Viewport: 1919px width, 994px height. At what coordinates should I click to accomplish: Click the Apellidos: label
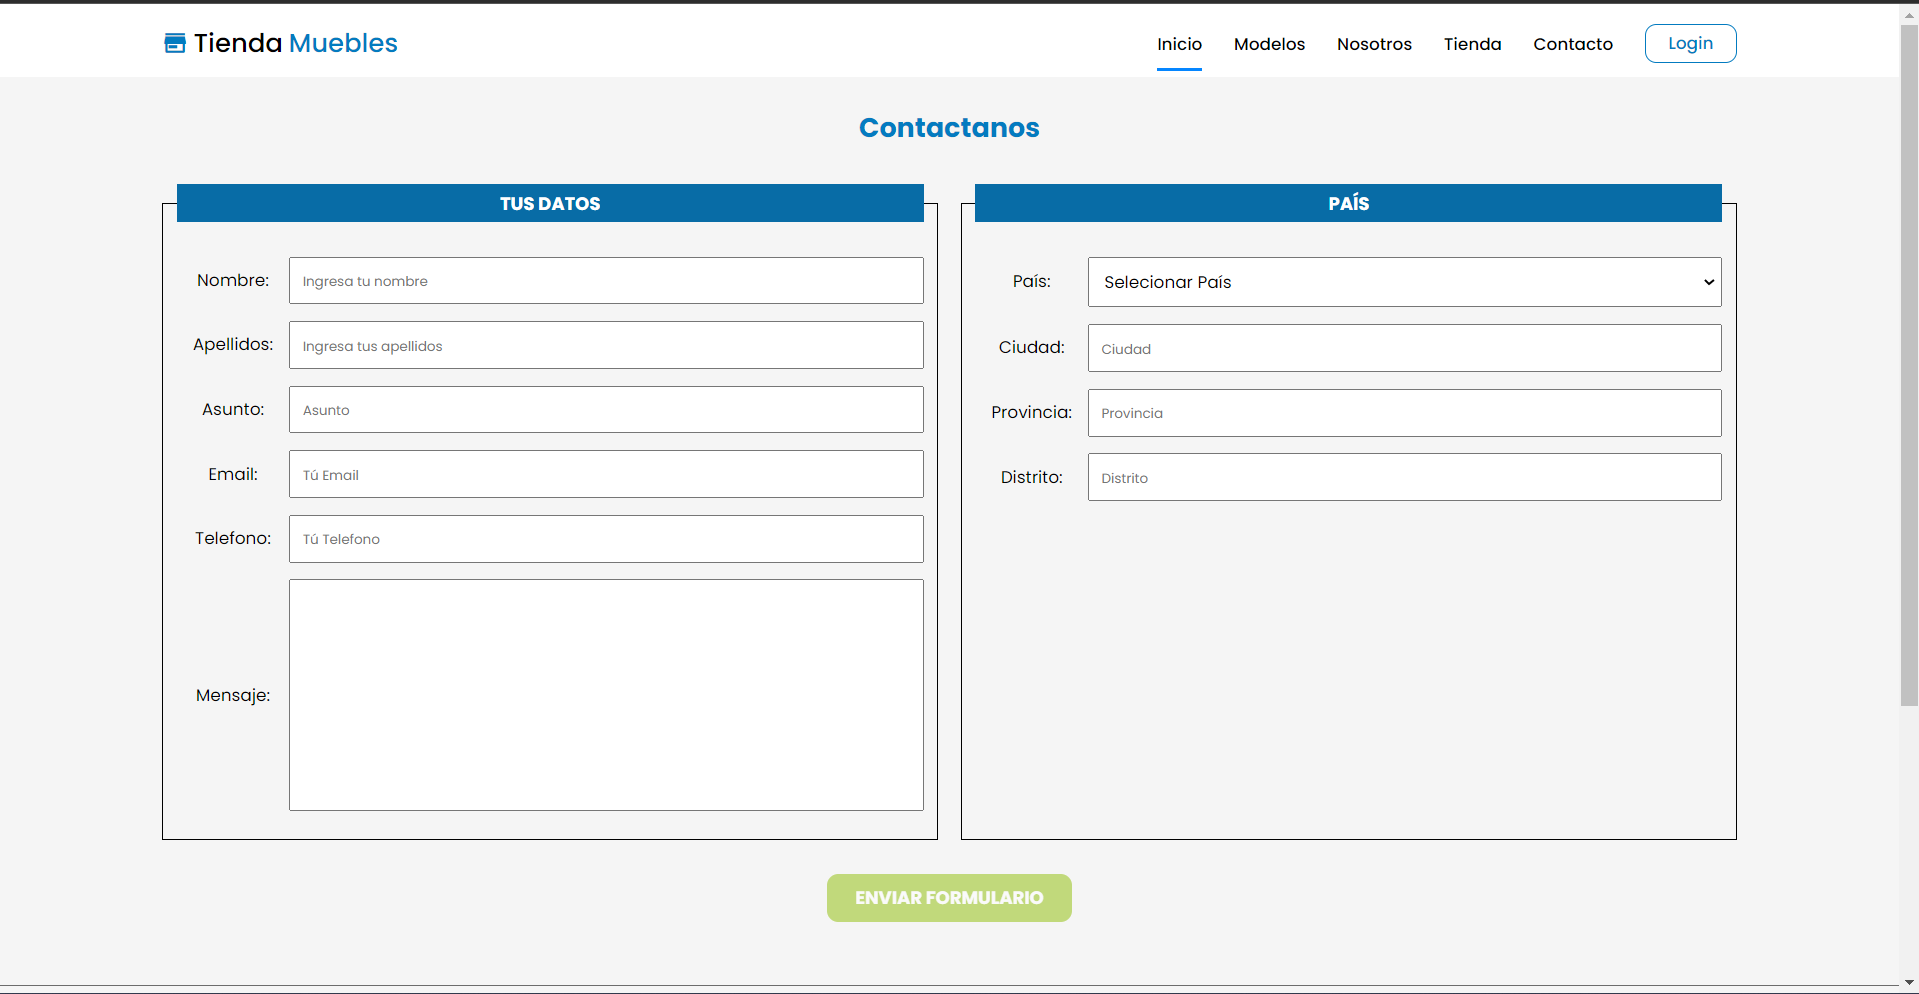(x=233, y=344)
